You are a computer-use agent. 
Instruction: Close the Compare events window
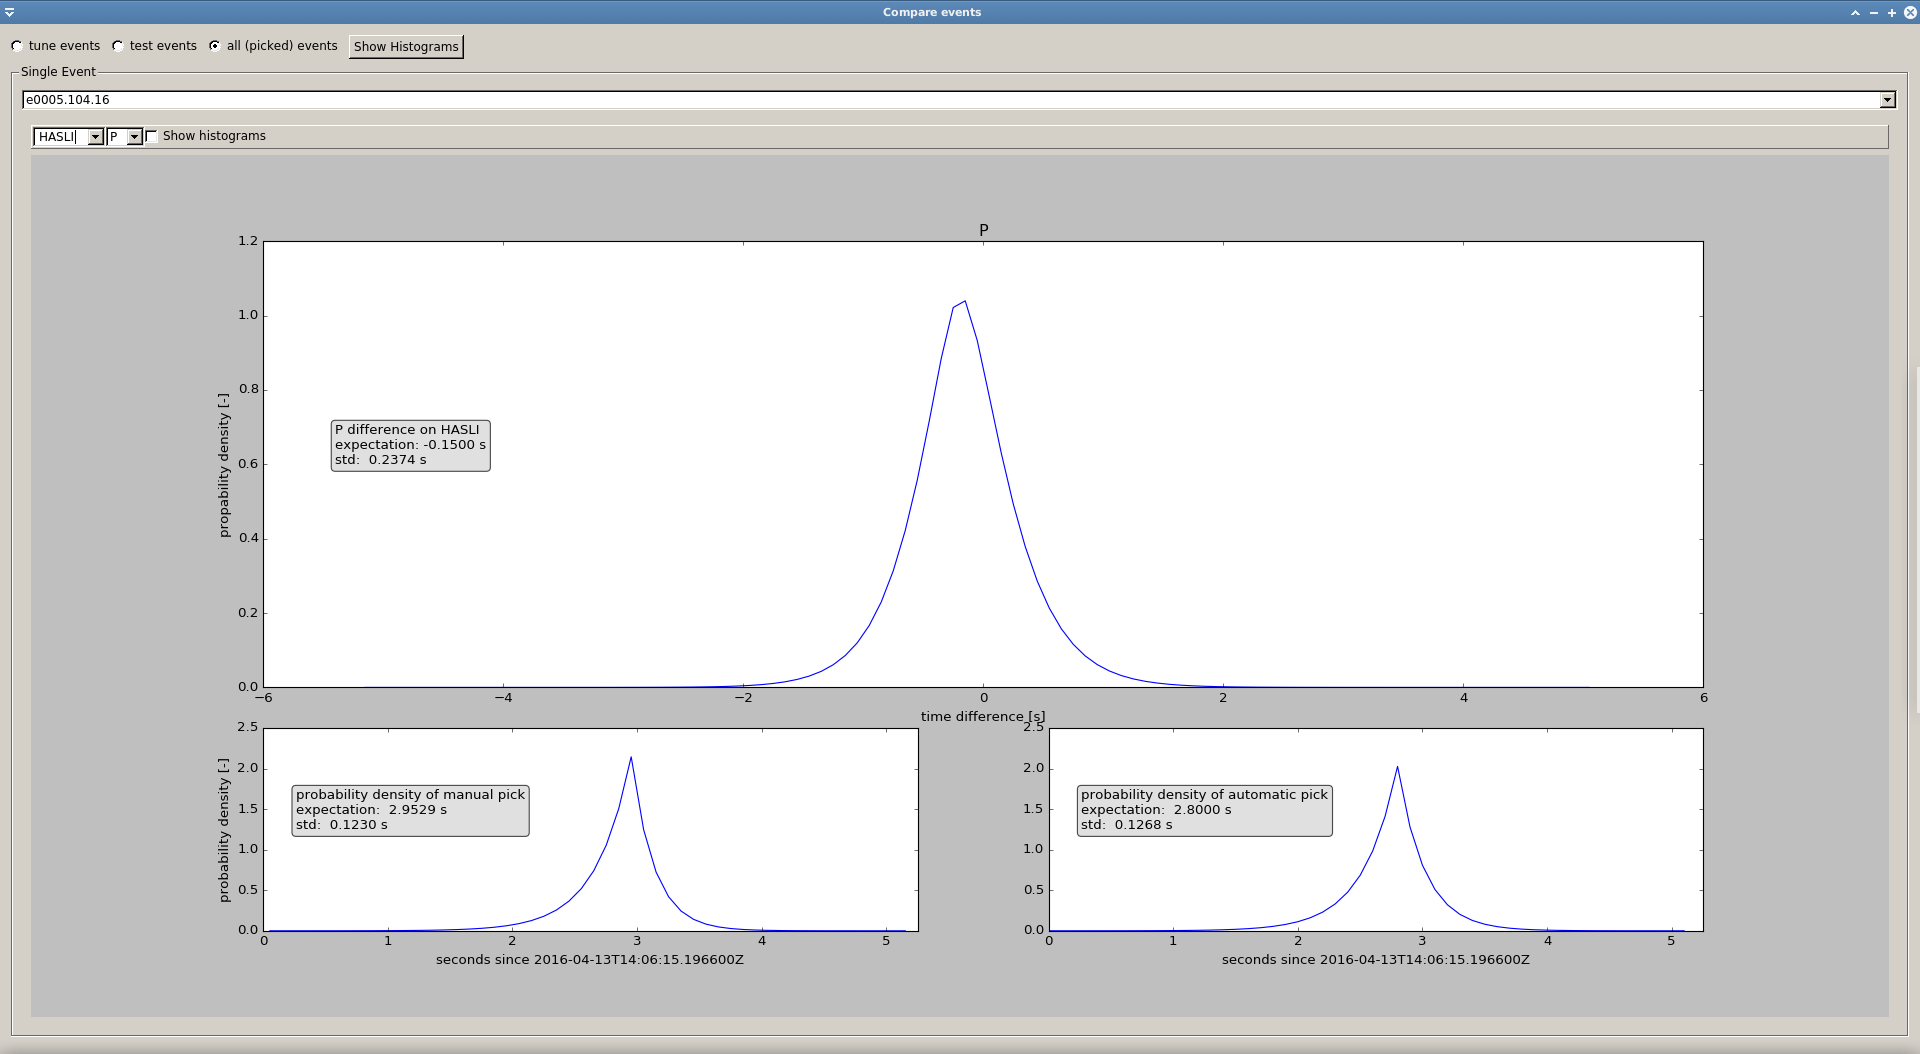(x=1909, y=12)
